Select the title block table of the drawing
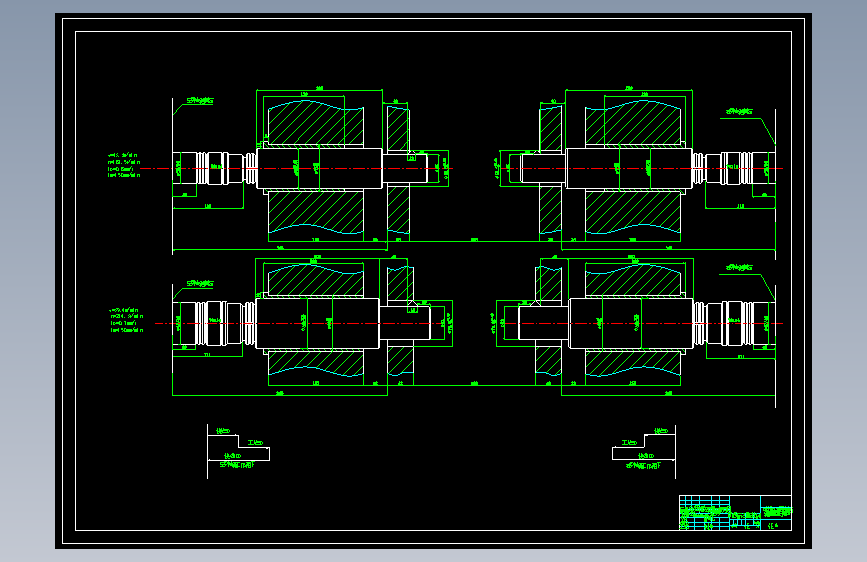The image size is (867, 562). click(x=735, y=513)
